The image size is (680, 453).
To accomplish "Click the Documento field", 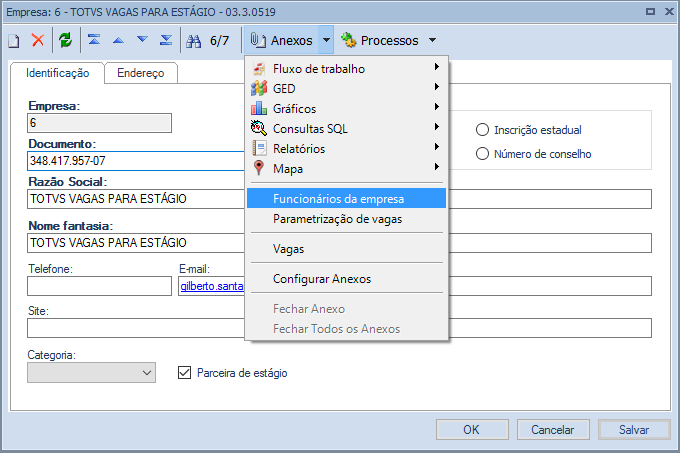I will [136, 161].
